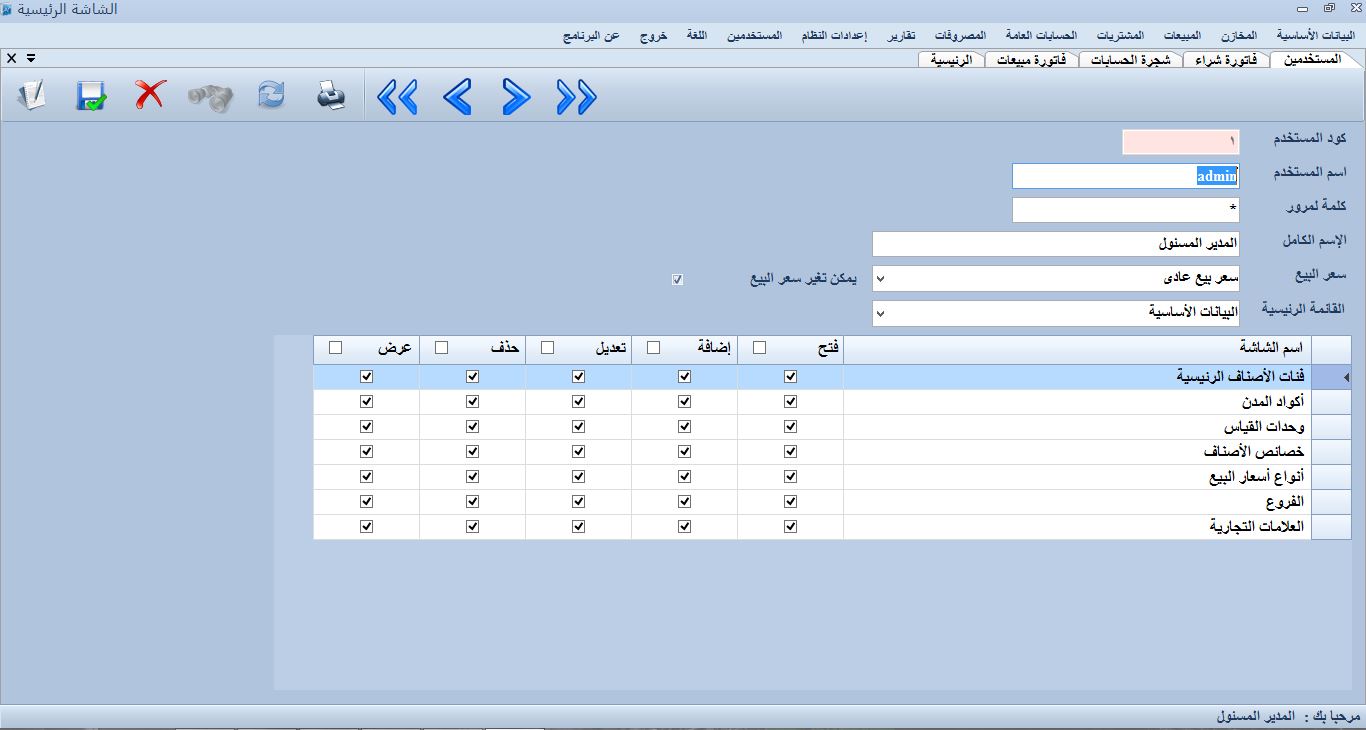Switch to the شجرة الحسابات tab
This screenshot has height=730, width=1366.
[x=1130, y=60]
